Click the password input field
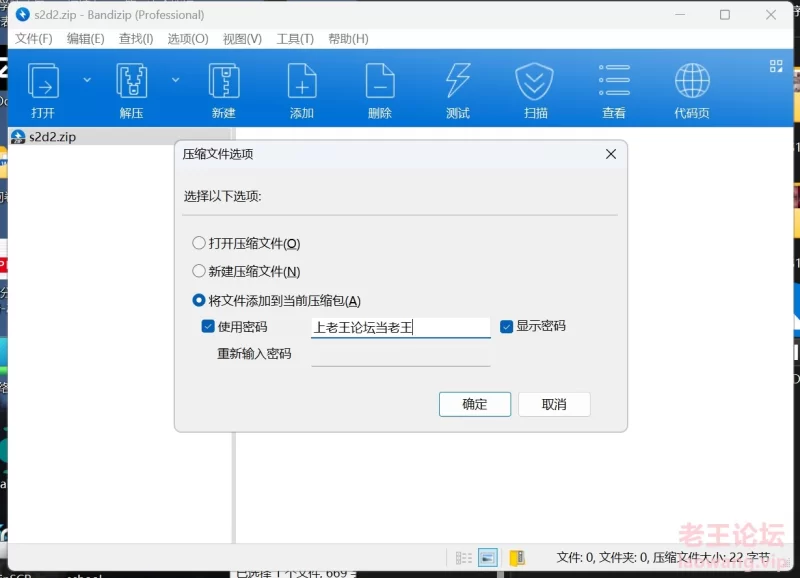The height and width of the screenshot is (578, 800). (x=401, y=327)
